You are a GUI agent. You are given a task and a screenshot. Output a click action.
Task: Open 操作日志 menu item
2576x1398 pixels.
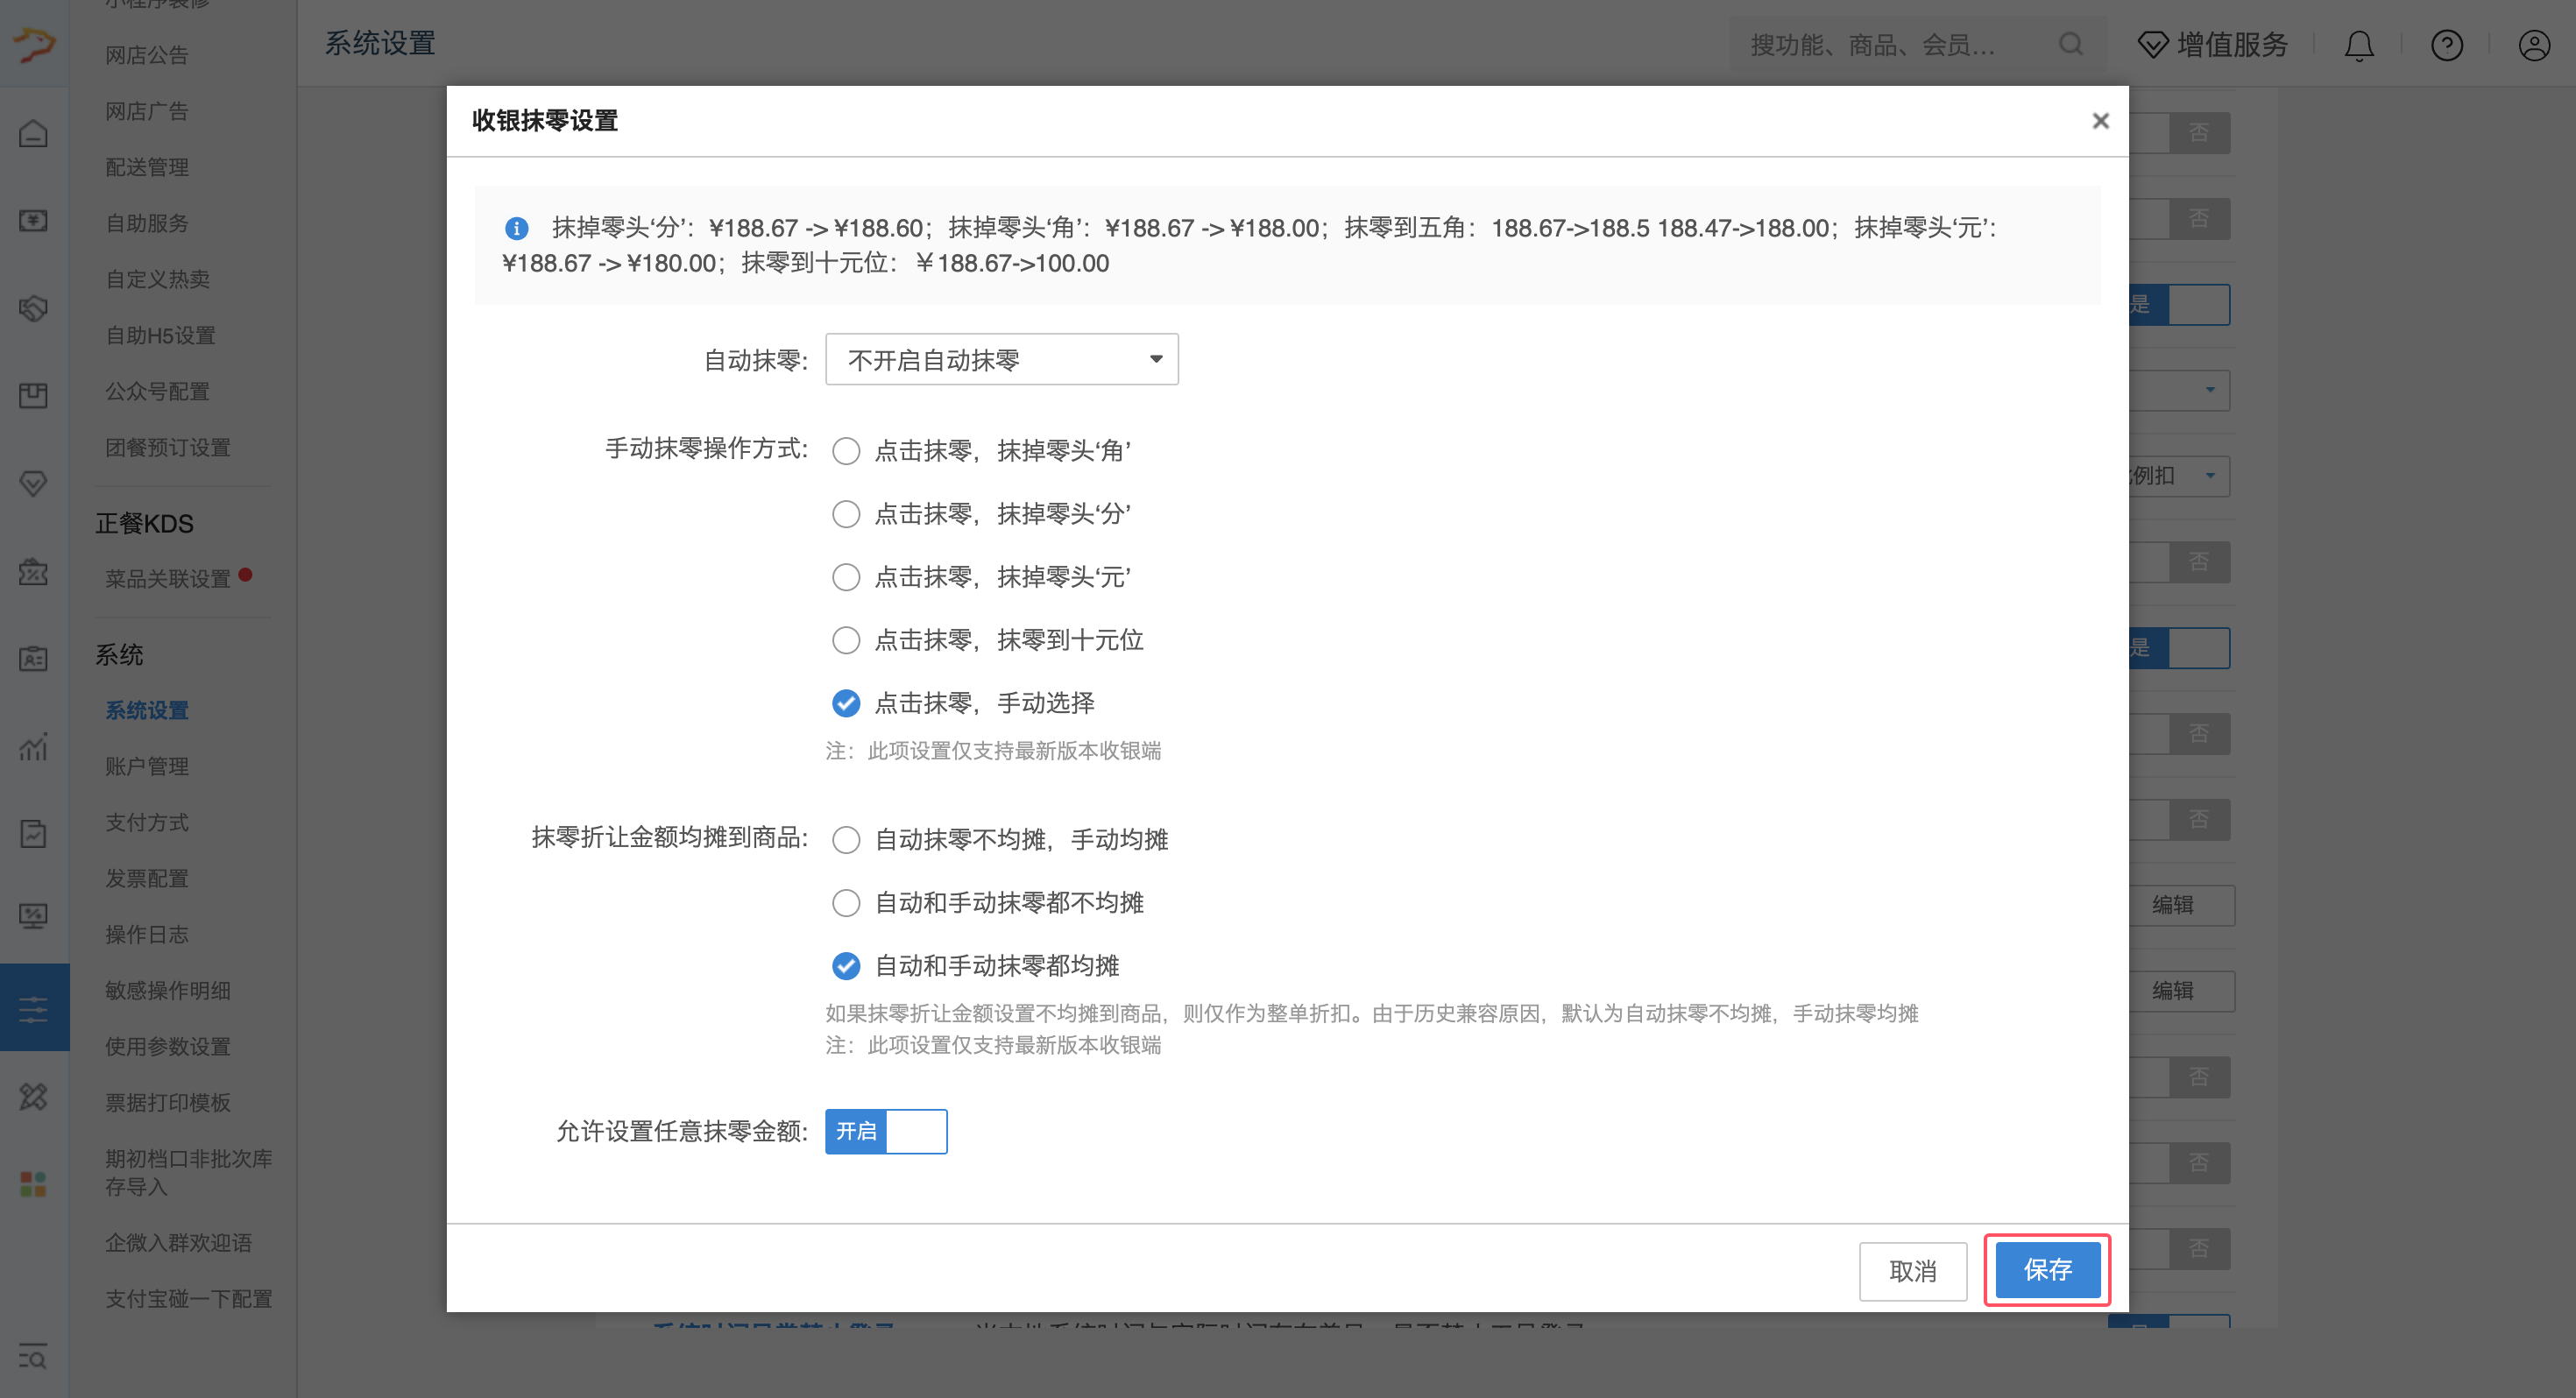(x=147, y=934)
